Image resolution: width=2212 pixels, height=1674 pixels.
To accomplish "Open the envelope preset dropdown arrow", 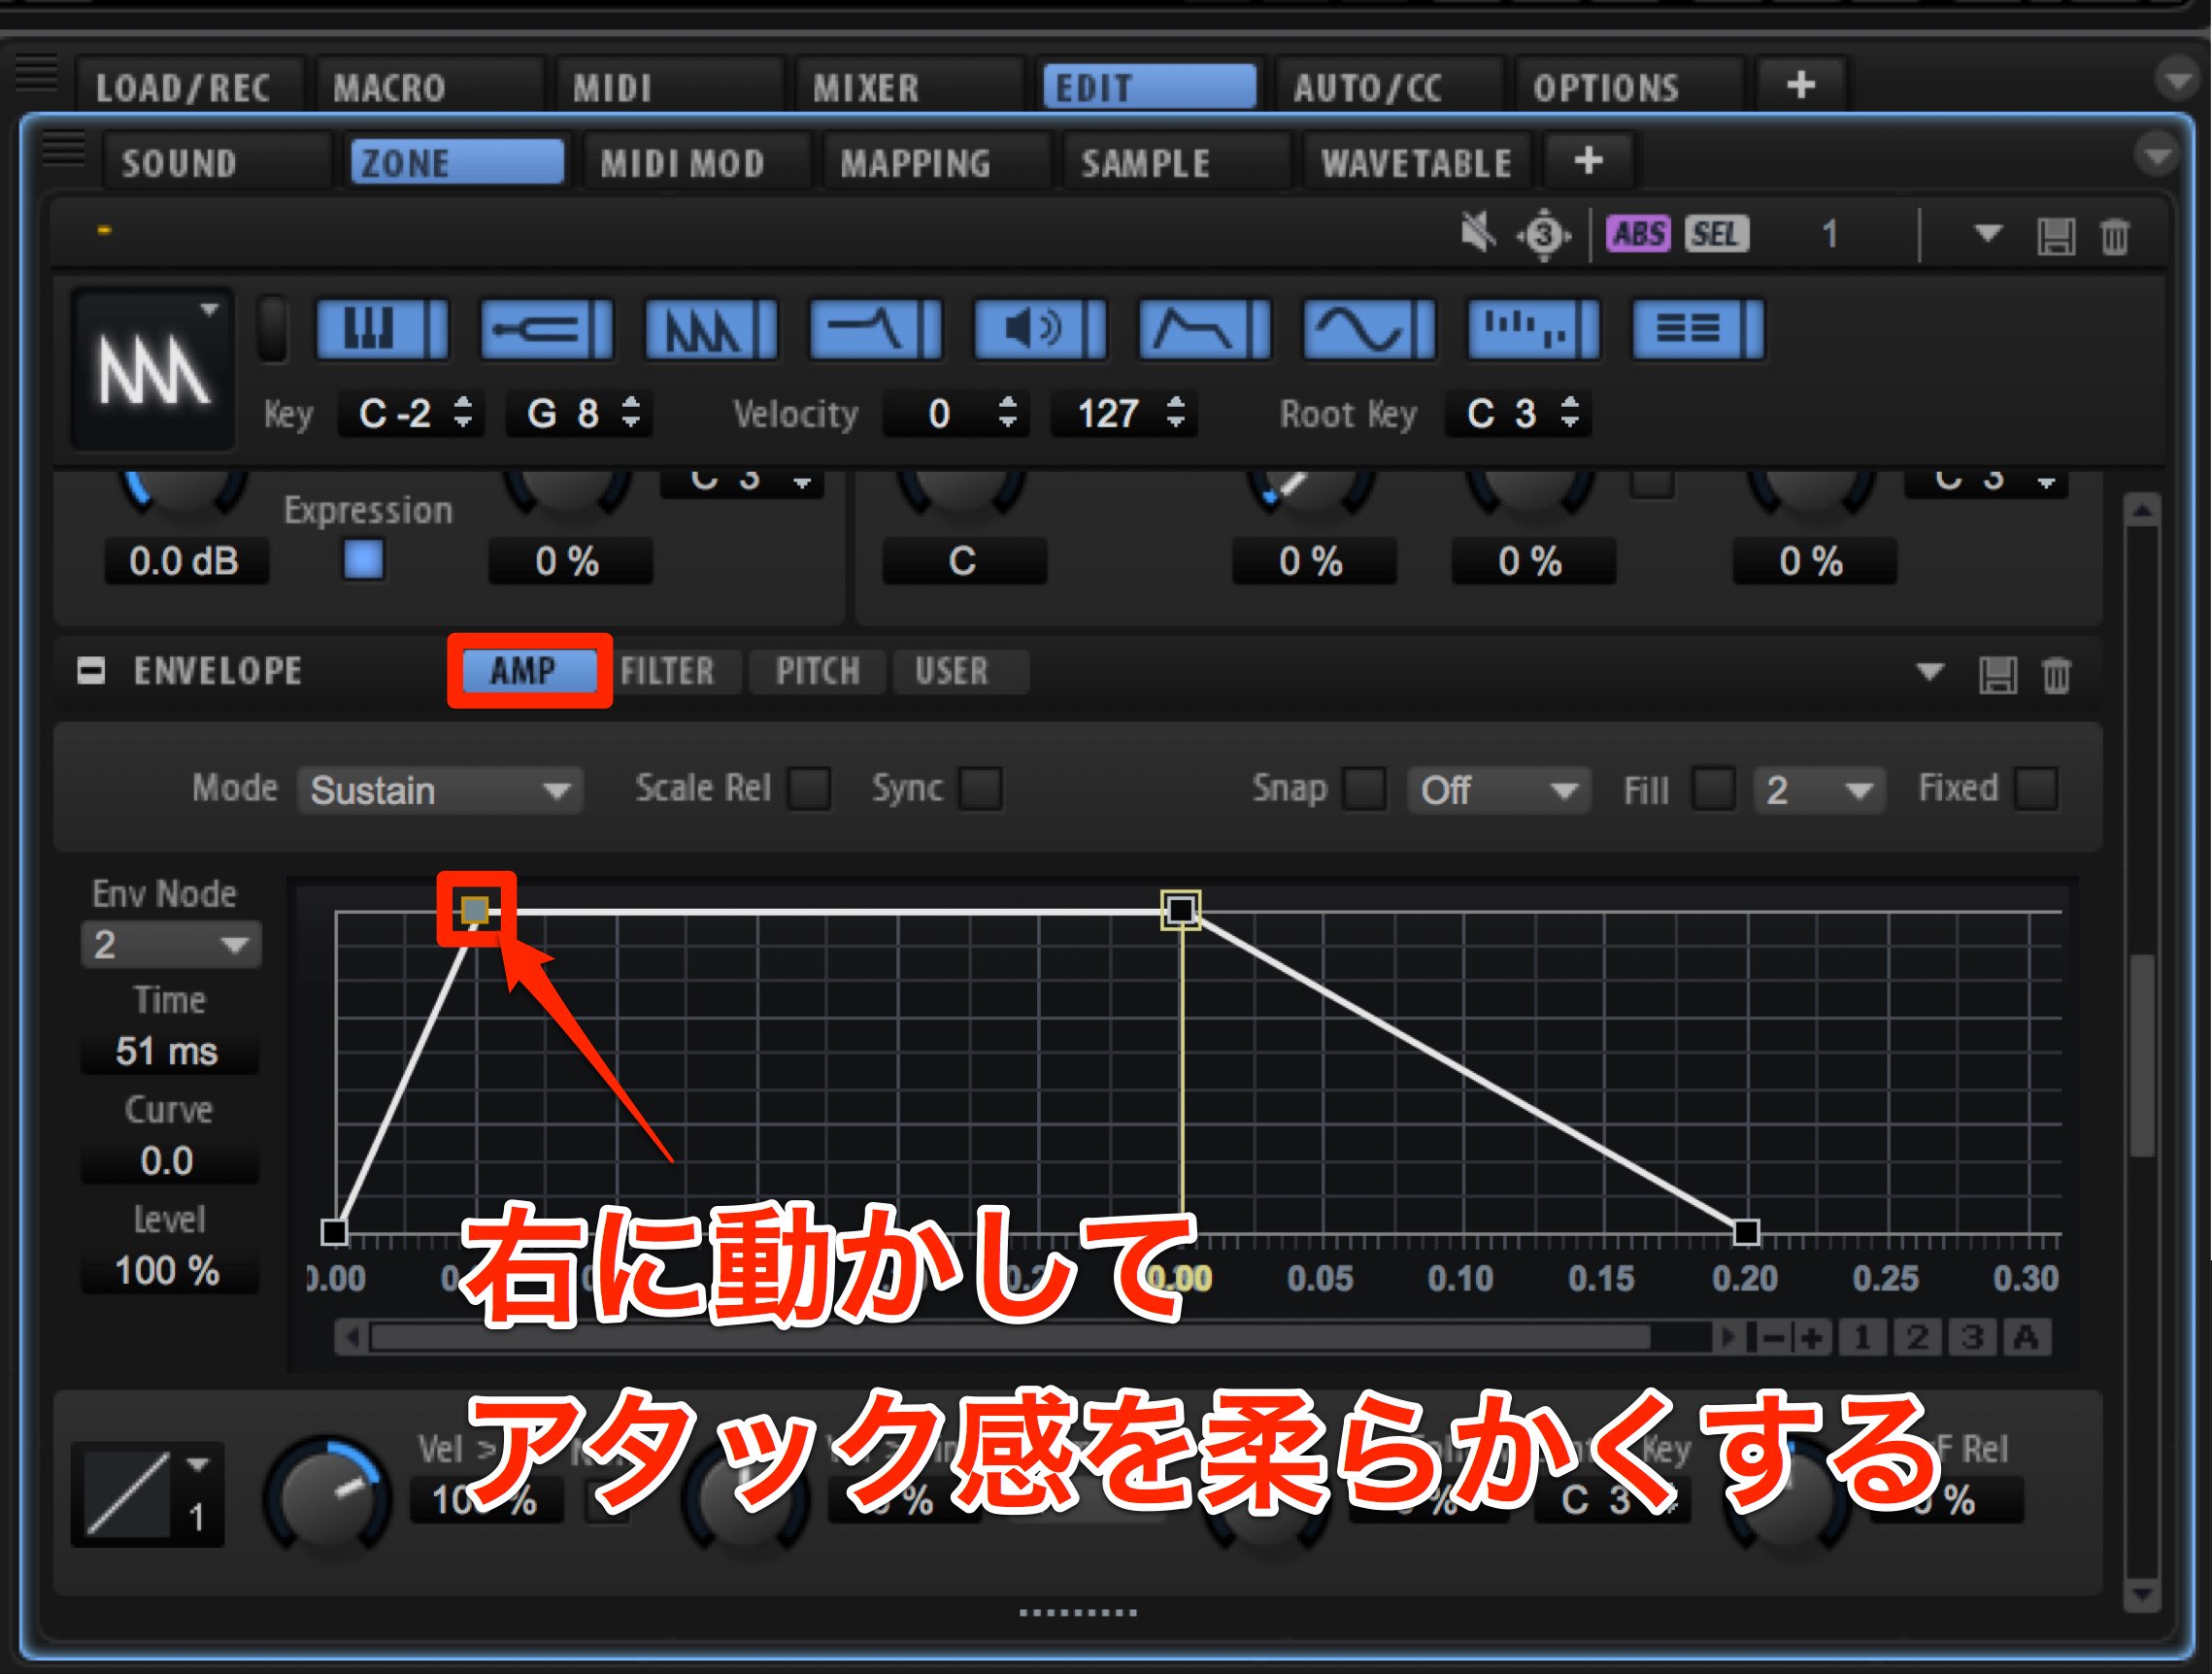I will coord(1930,671).
